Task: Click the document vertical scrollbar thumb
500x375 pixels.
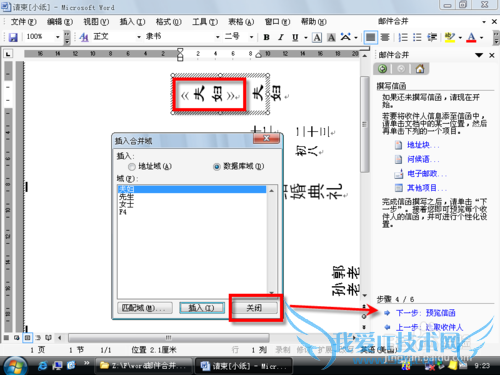Action: point(364,124)
